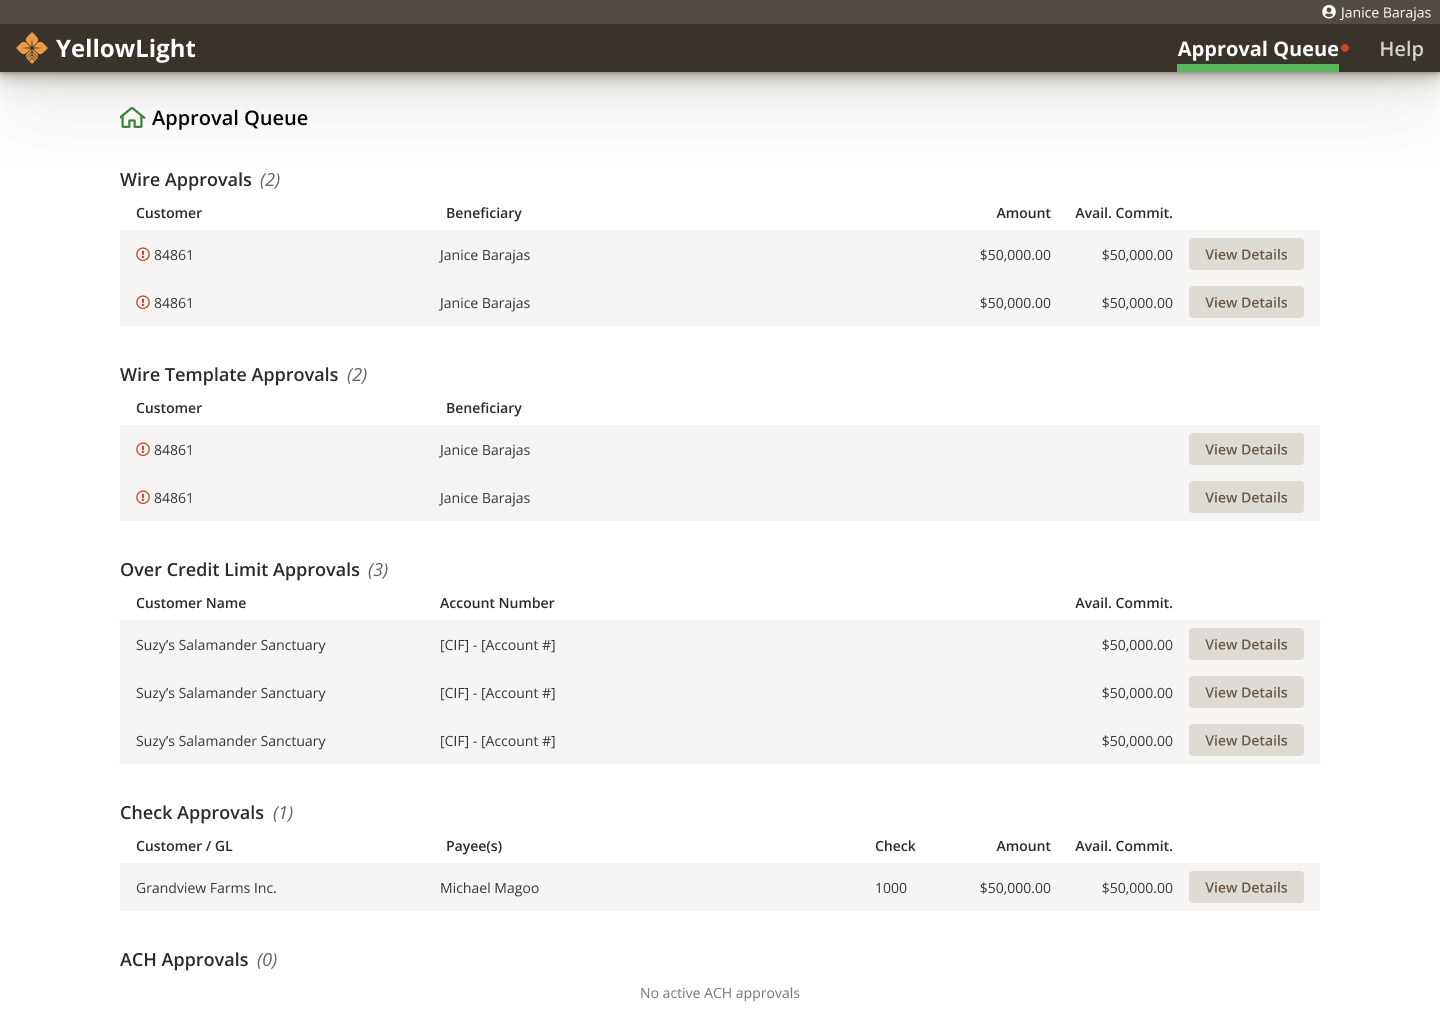
Task: Click check number 1000
Action: 891,888
